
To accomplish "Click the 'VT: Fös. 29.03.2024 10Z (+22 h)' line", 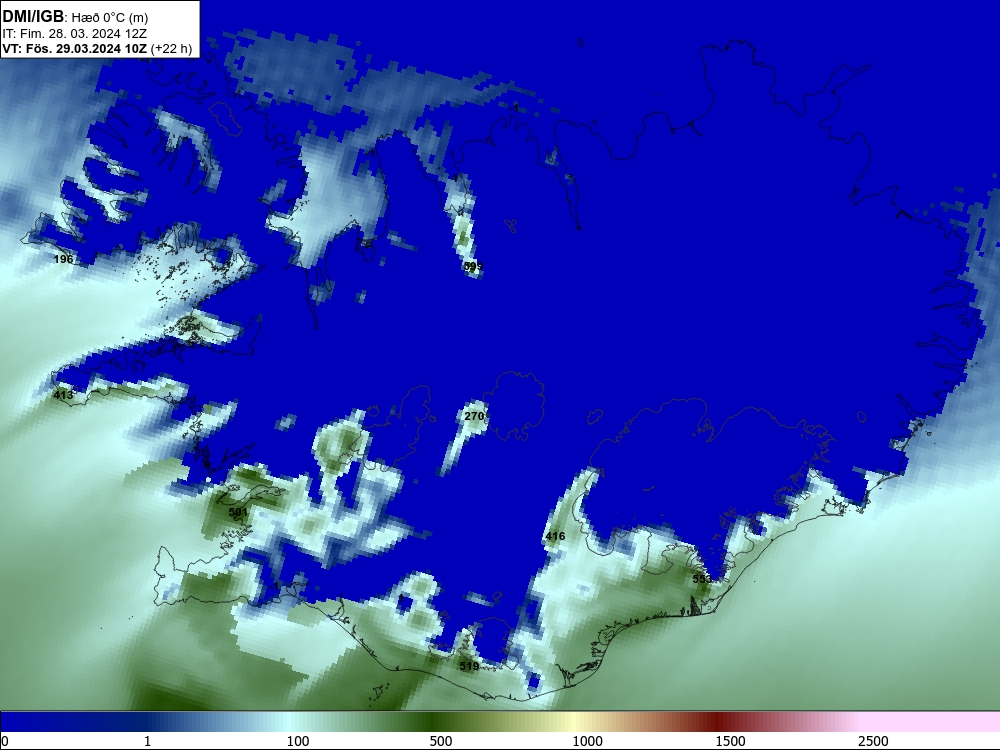I will [97, 48].
